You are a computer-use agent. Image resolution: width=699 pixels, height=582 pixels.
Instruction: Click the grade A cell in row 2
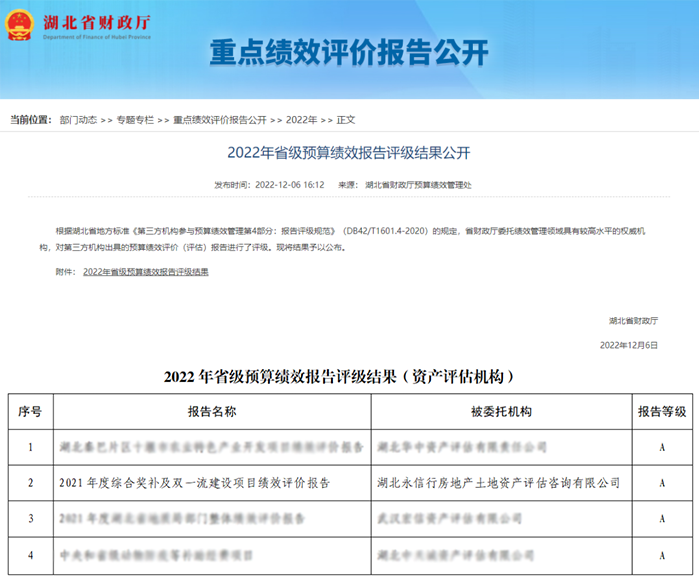[662, 483]
